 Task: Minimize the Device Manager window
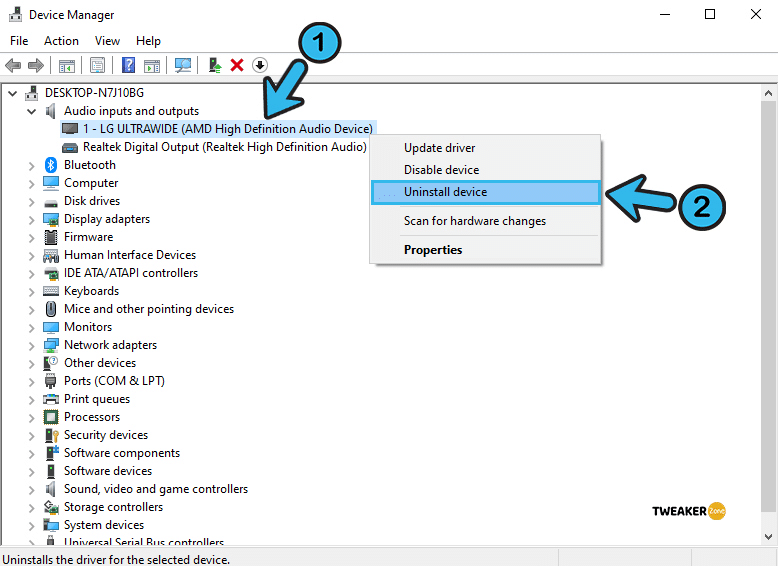click(x=665, y=14)
